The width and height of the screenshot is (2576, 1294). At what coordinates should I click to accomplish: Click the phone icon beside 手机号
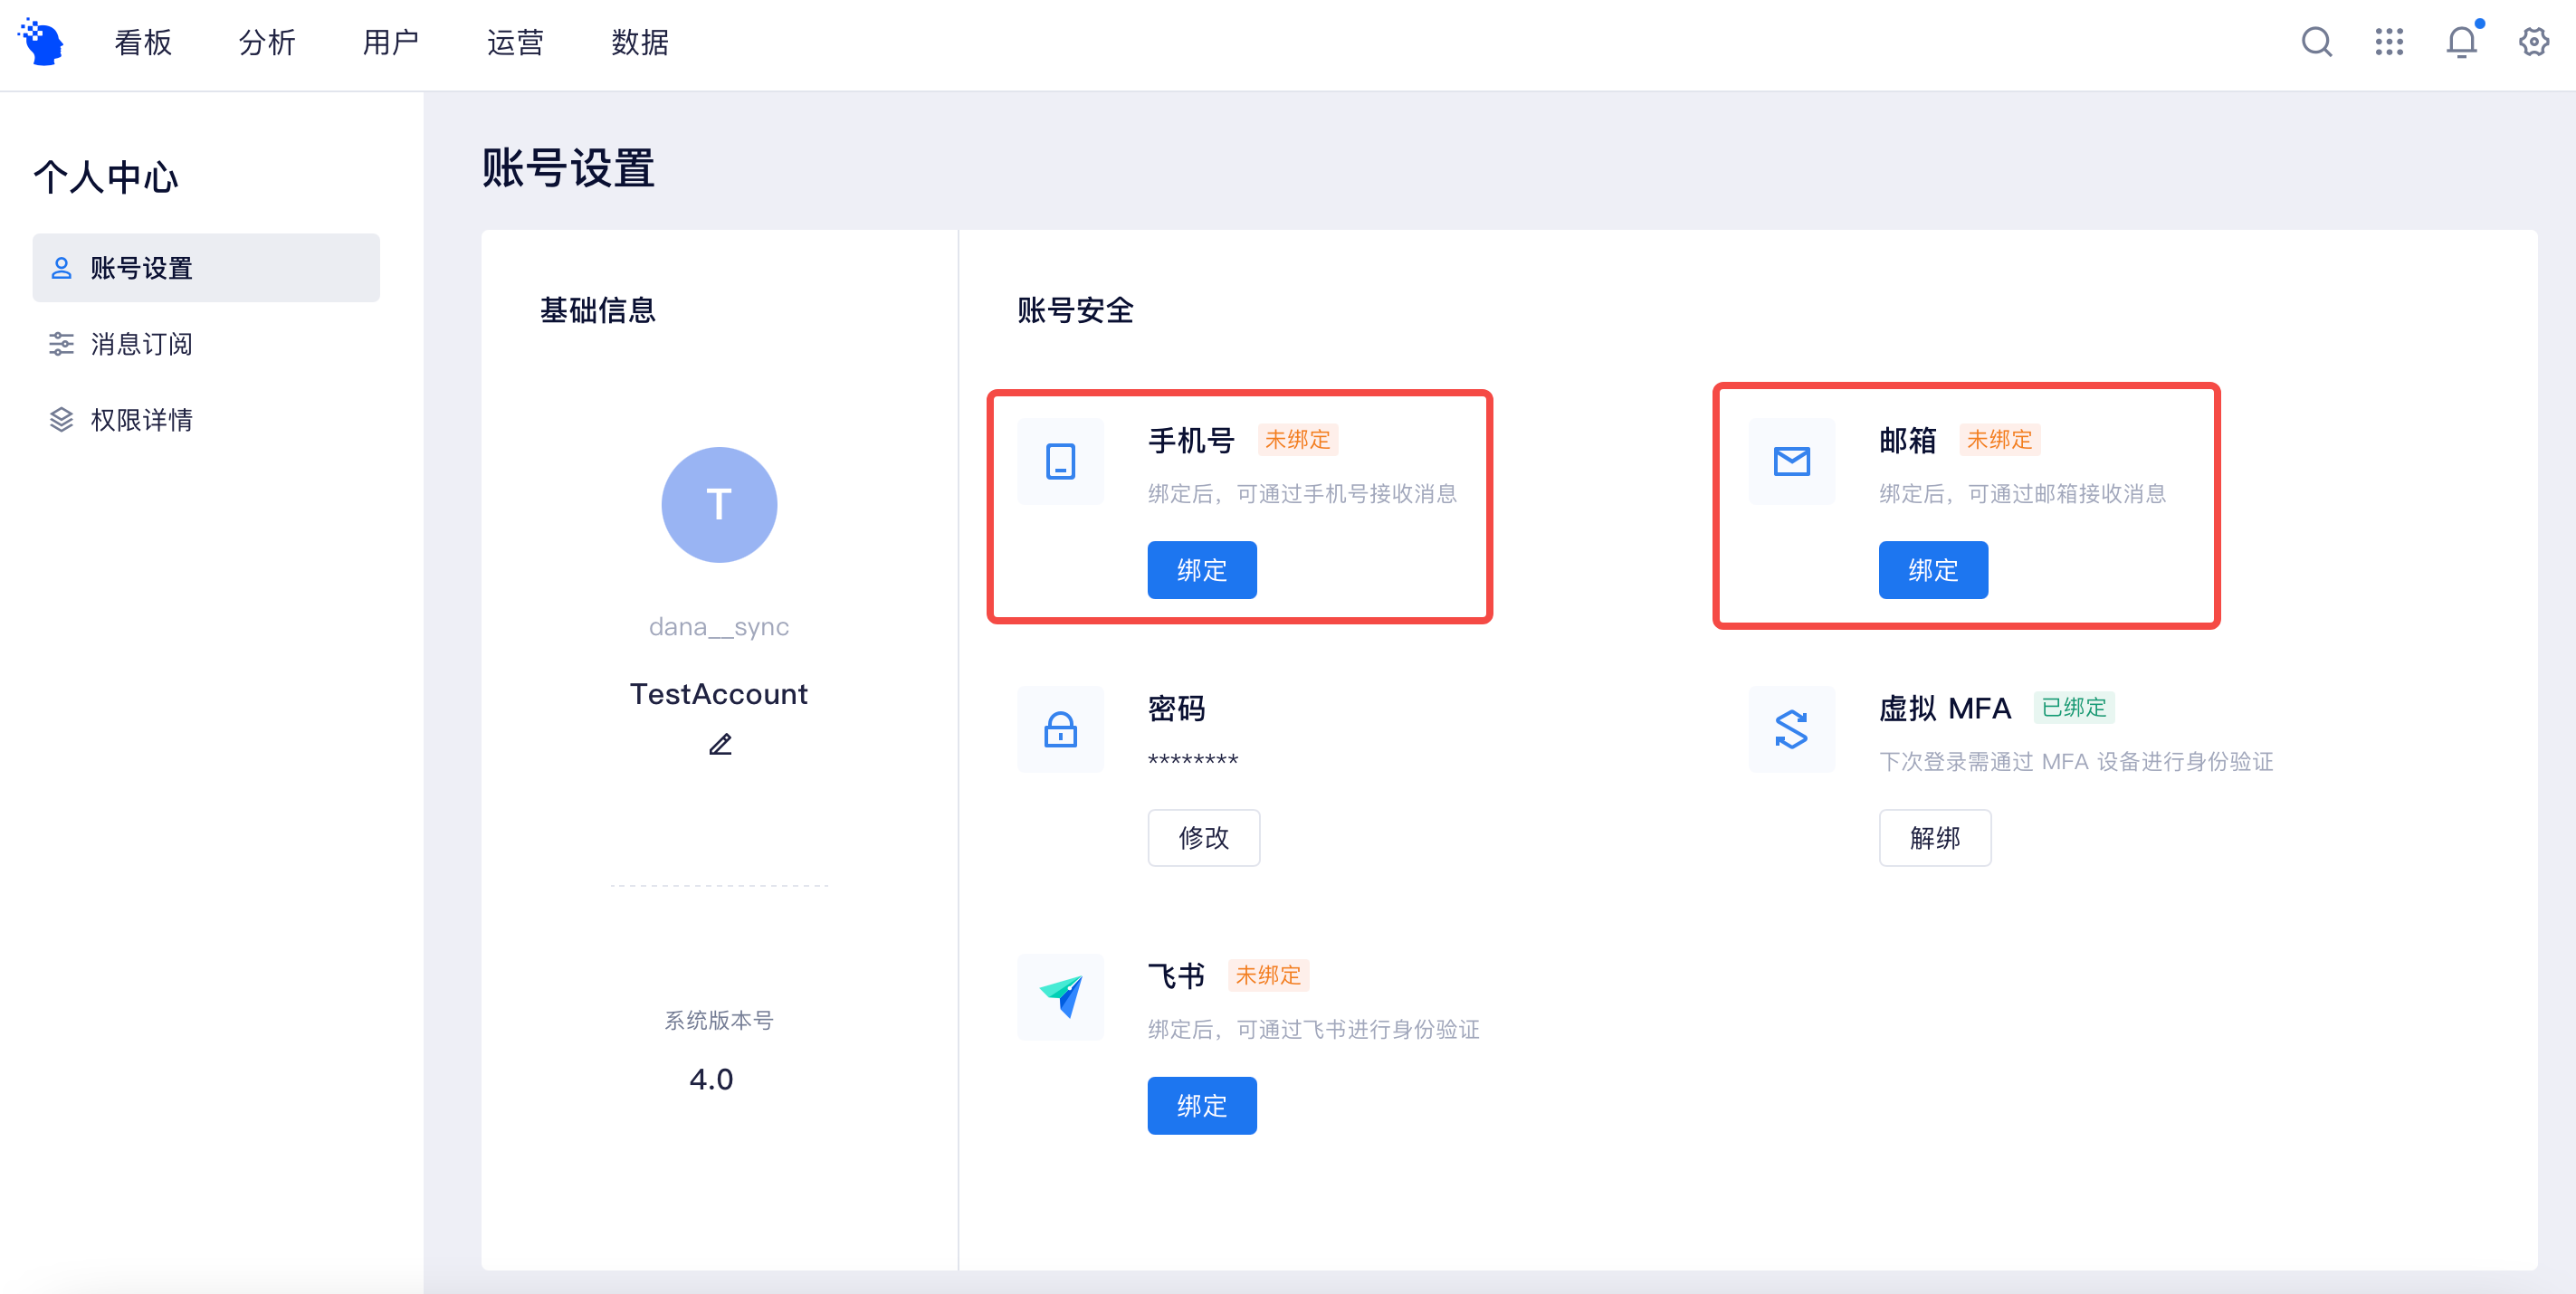tap(1060, 461)
